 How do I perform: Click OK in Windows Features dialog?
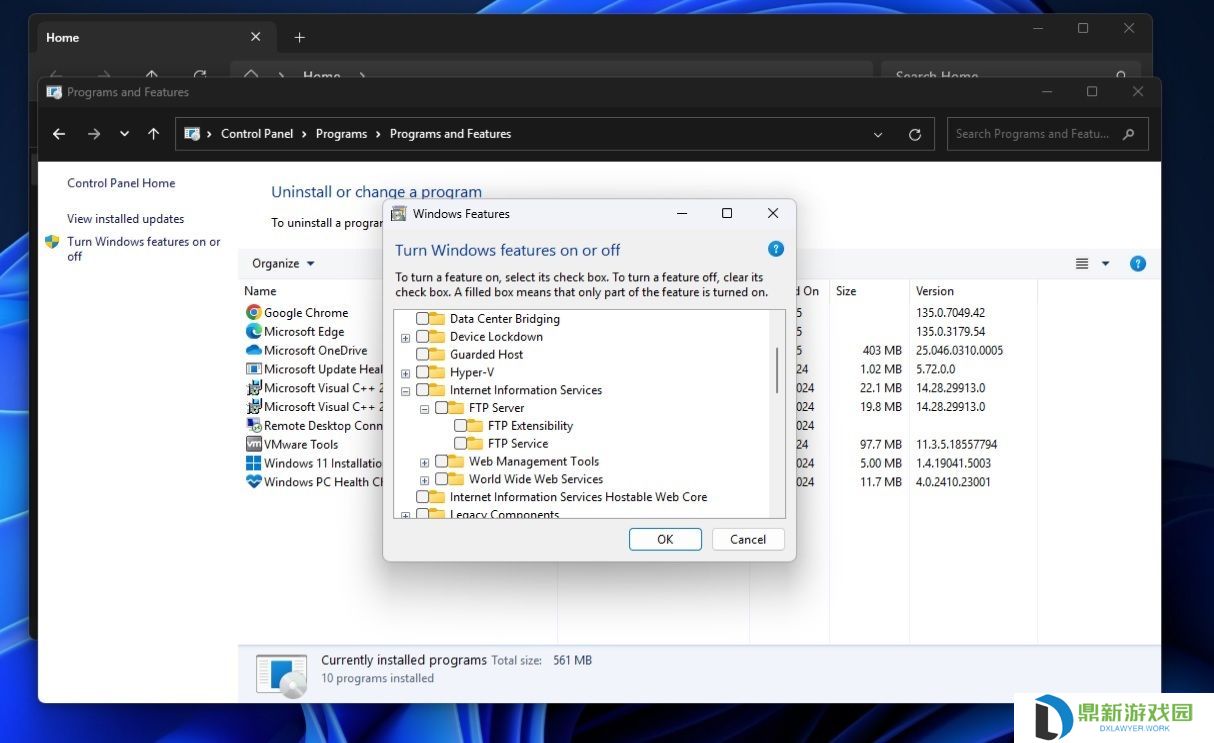[665, 539]
